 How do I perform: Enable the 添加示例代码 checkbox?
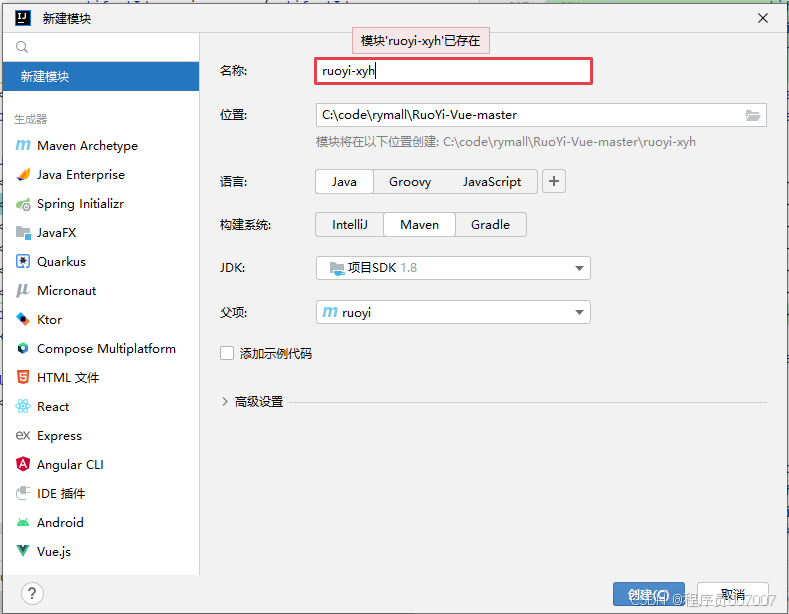pos(227,353)
